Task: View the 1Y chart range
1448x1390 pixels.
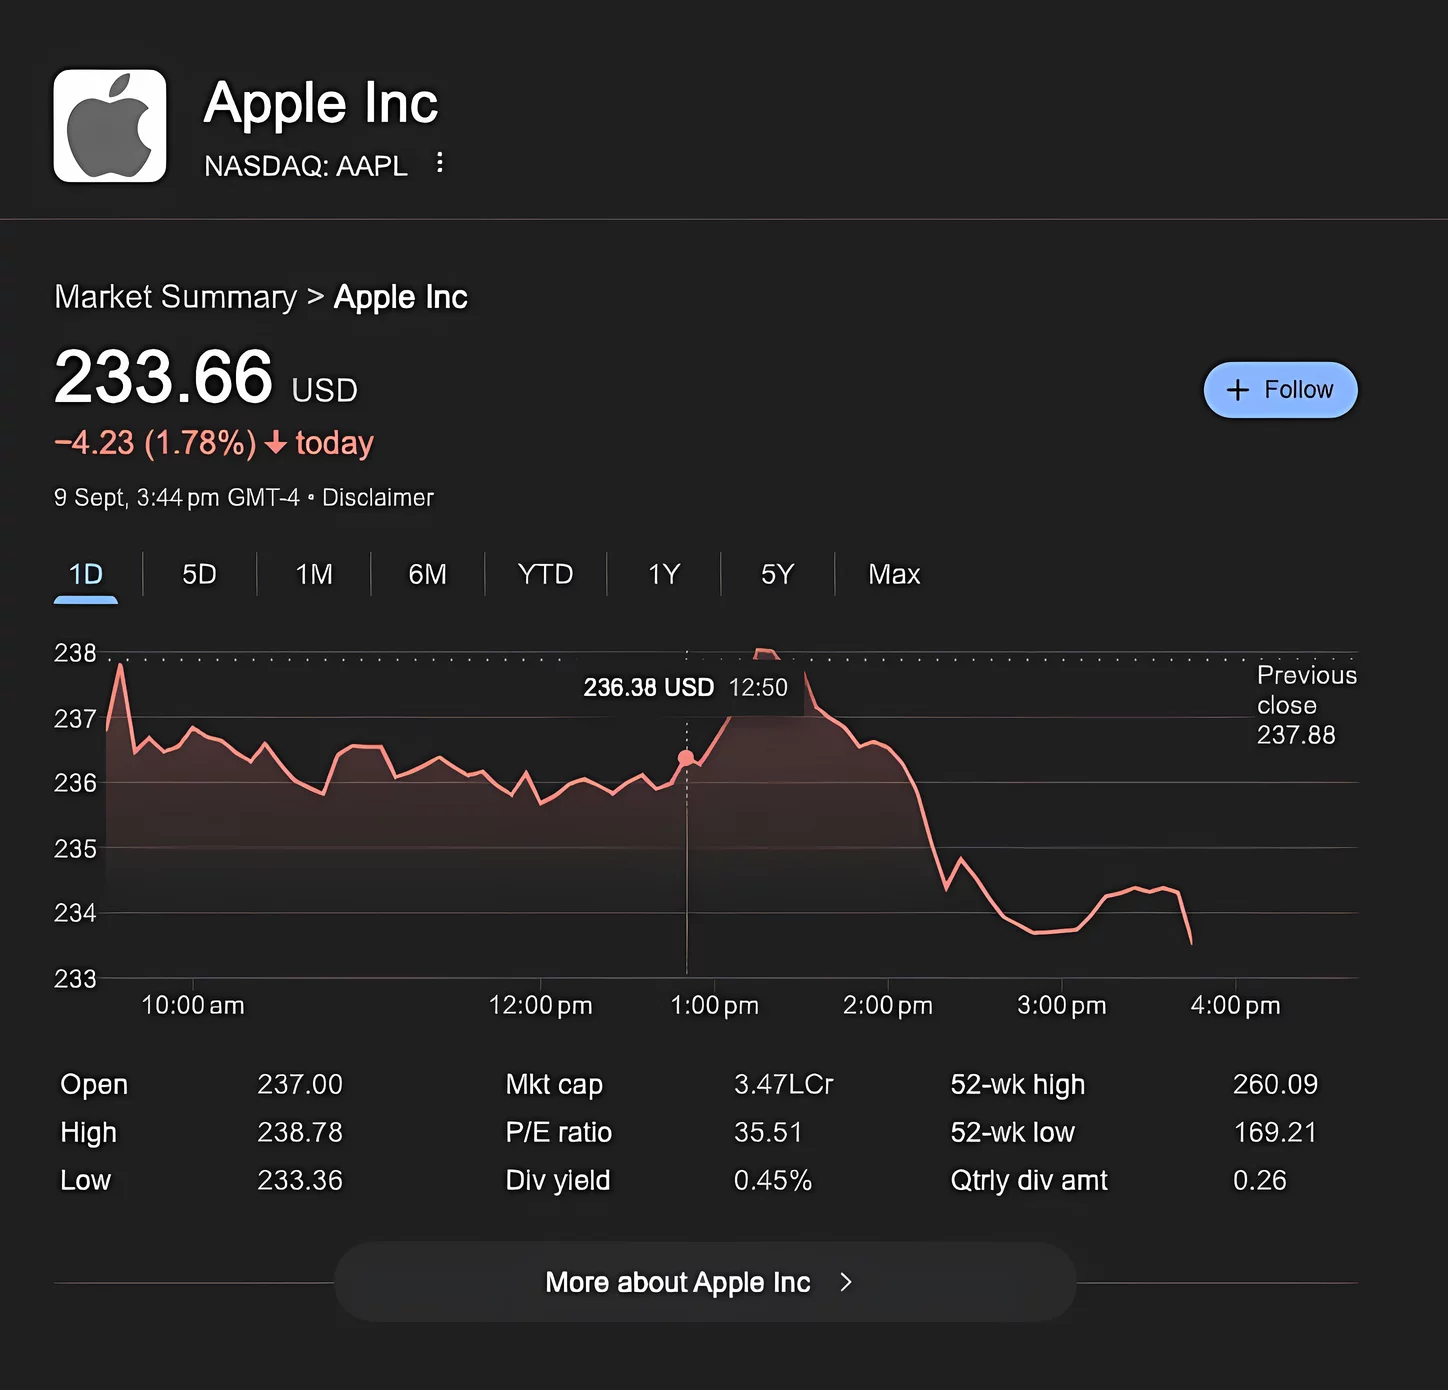Action: 664,574
